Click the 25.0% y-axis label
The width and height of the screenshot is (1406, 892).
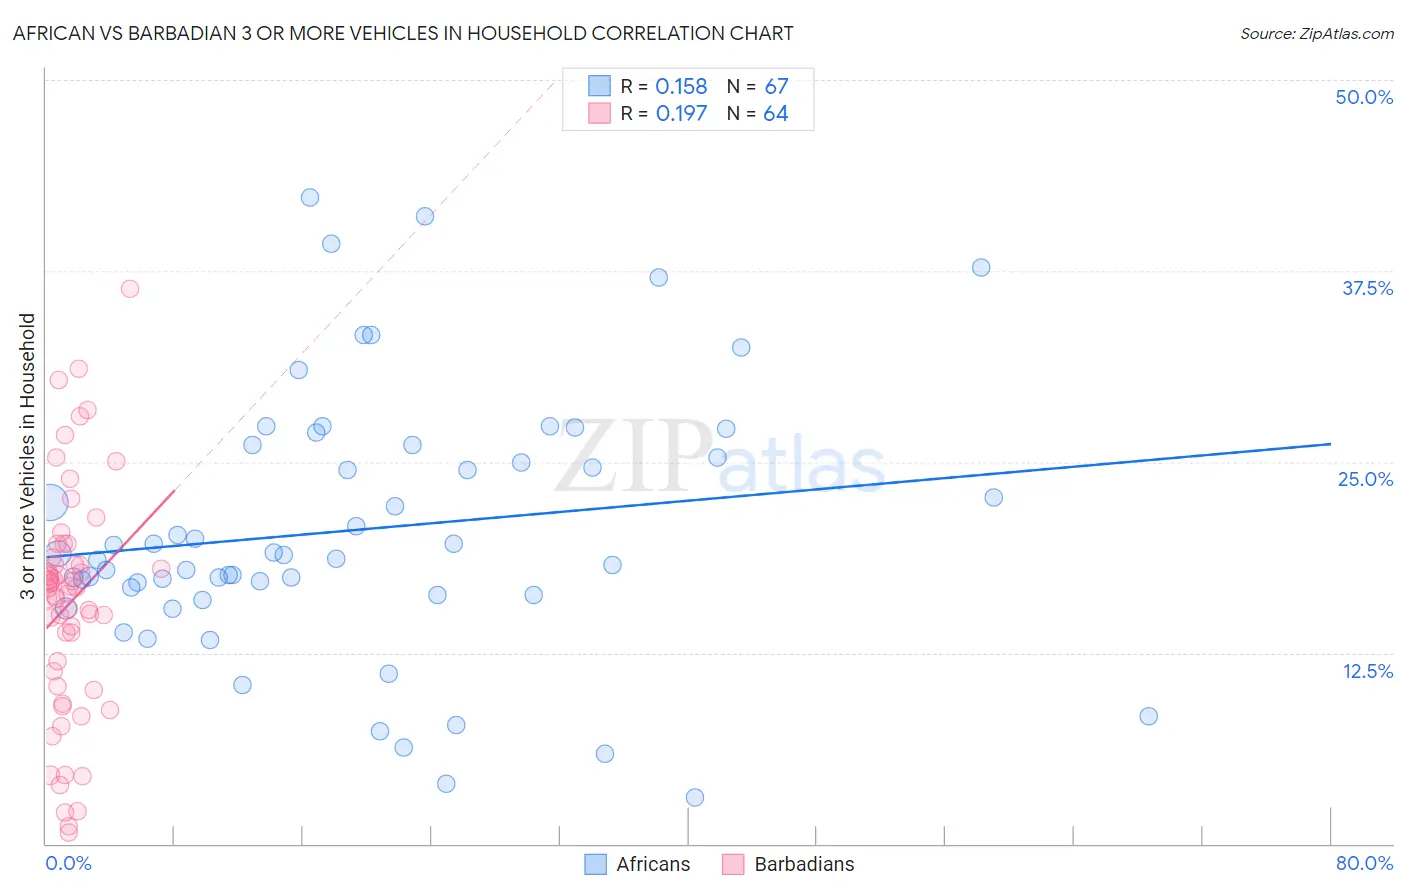(1365, 479)
